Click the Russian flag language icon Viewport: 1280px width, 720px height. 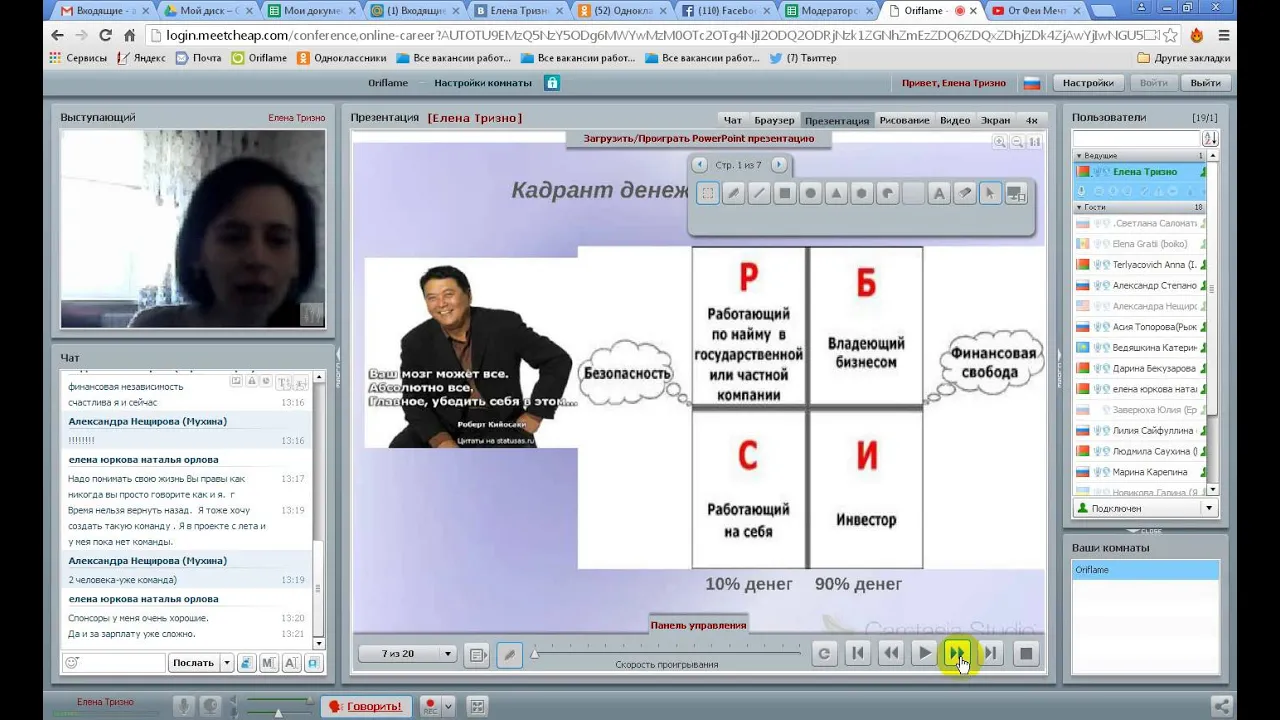point(1032,84)
